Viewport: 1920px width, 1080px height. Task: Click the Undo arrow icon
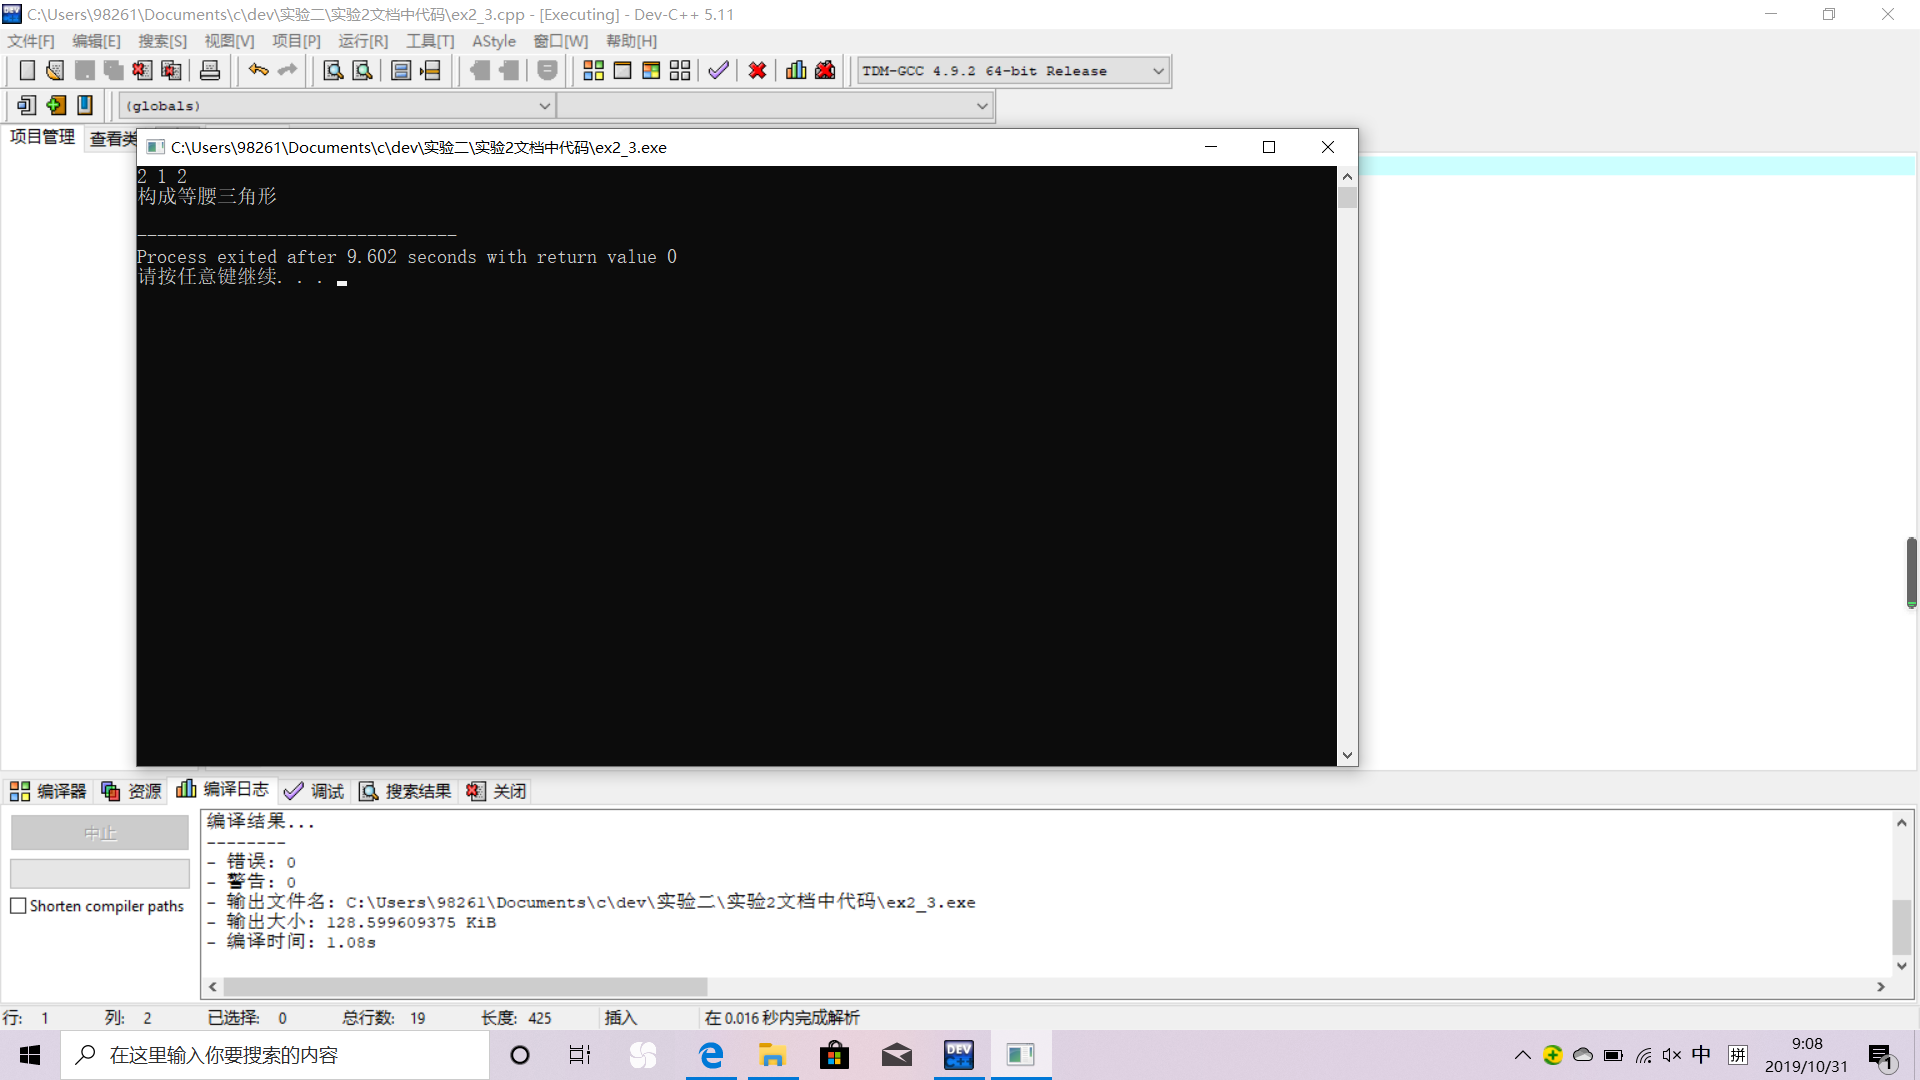click(x=258, y=71)
